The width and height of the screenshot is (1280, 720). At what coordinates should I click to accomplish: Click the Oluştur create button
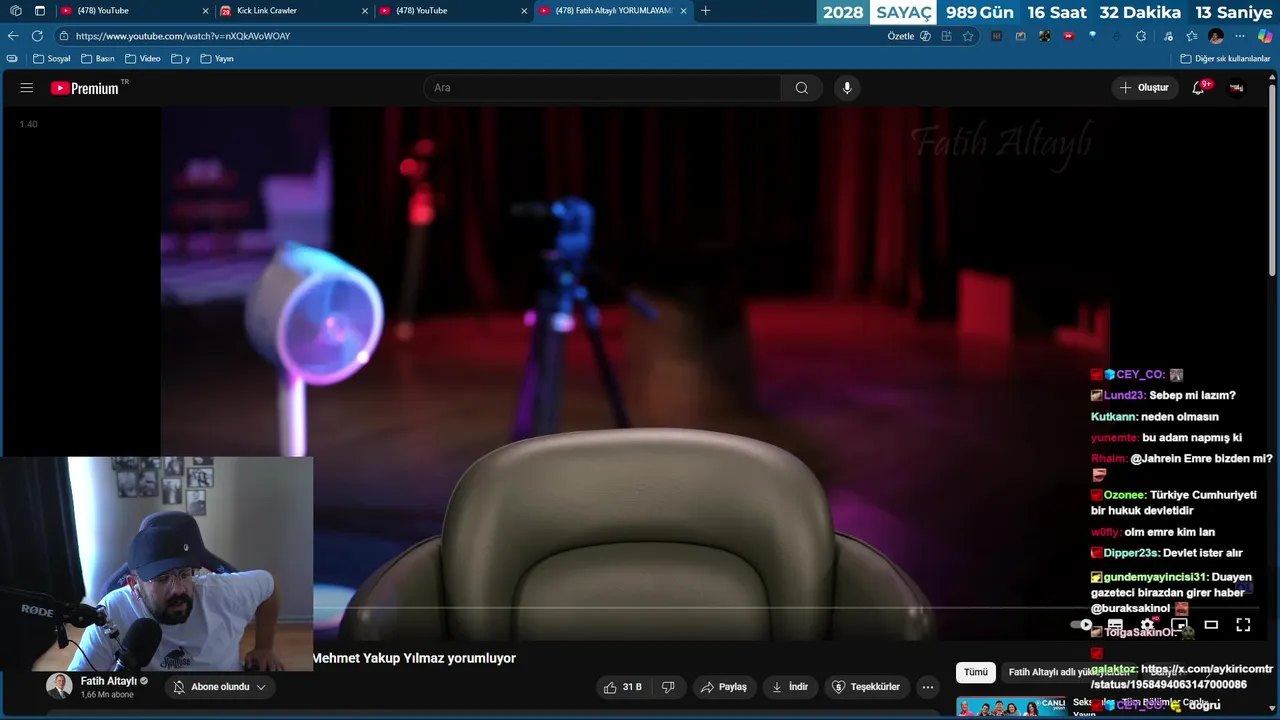[1144, 88]
